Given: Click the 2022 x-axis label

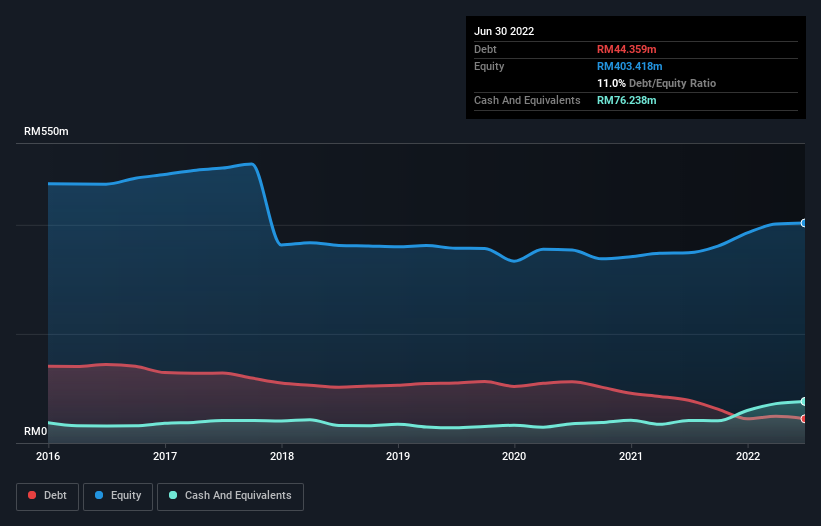Looking at the screenshot, I should coord(748,456).
